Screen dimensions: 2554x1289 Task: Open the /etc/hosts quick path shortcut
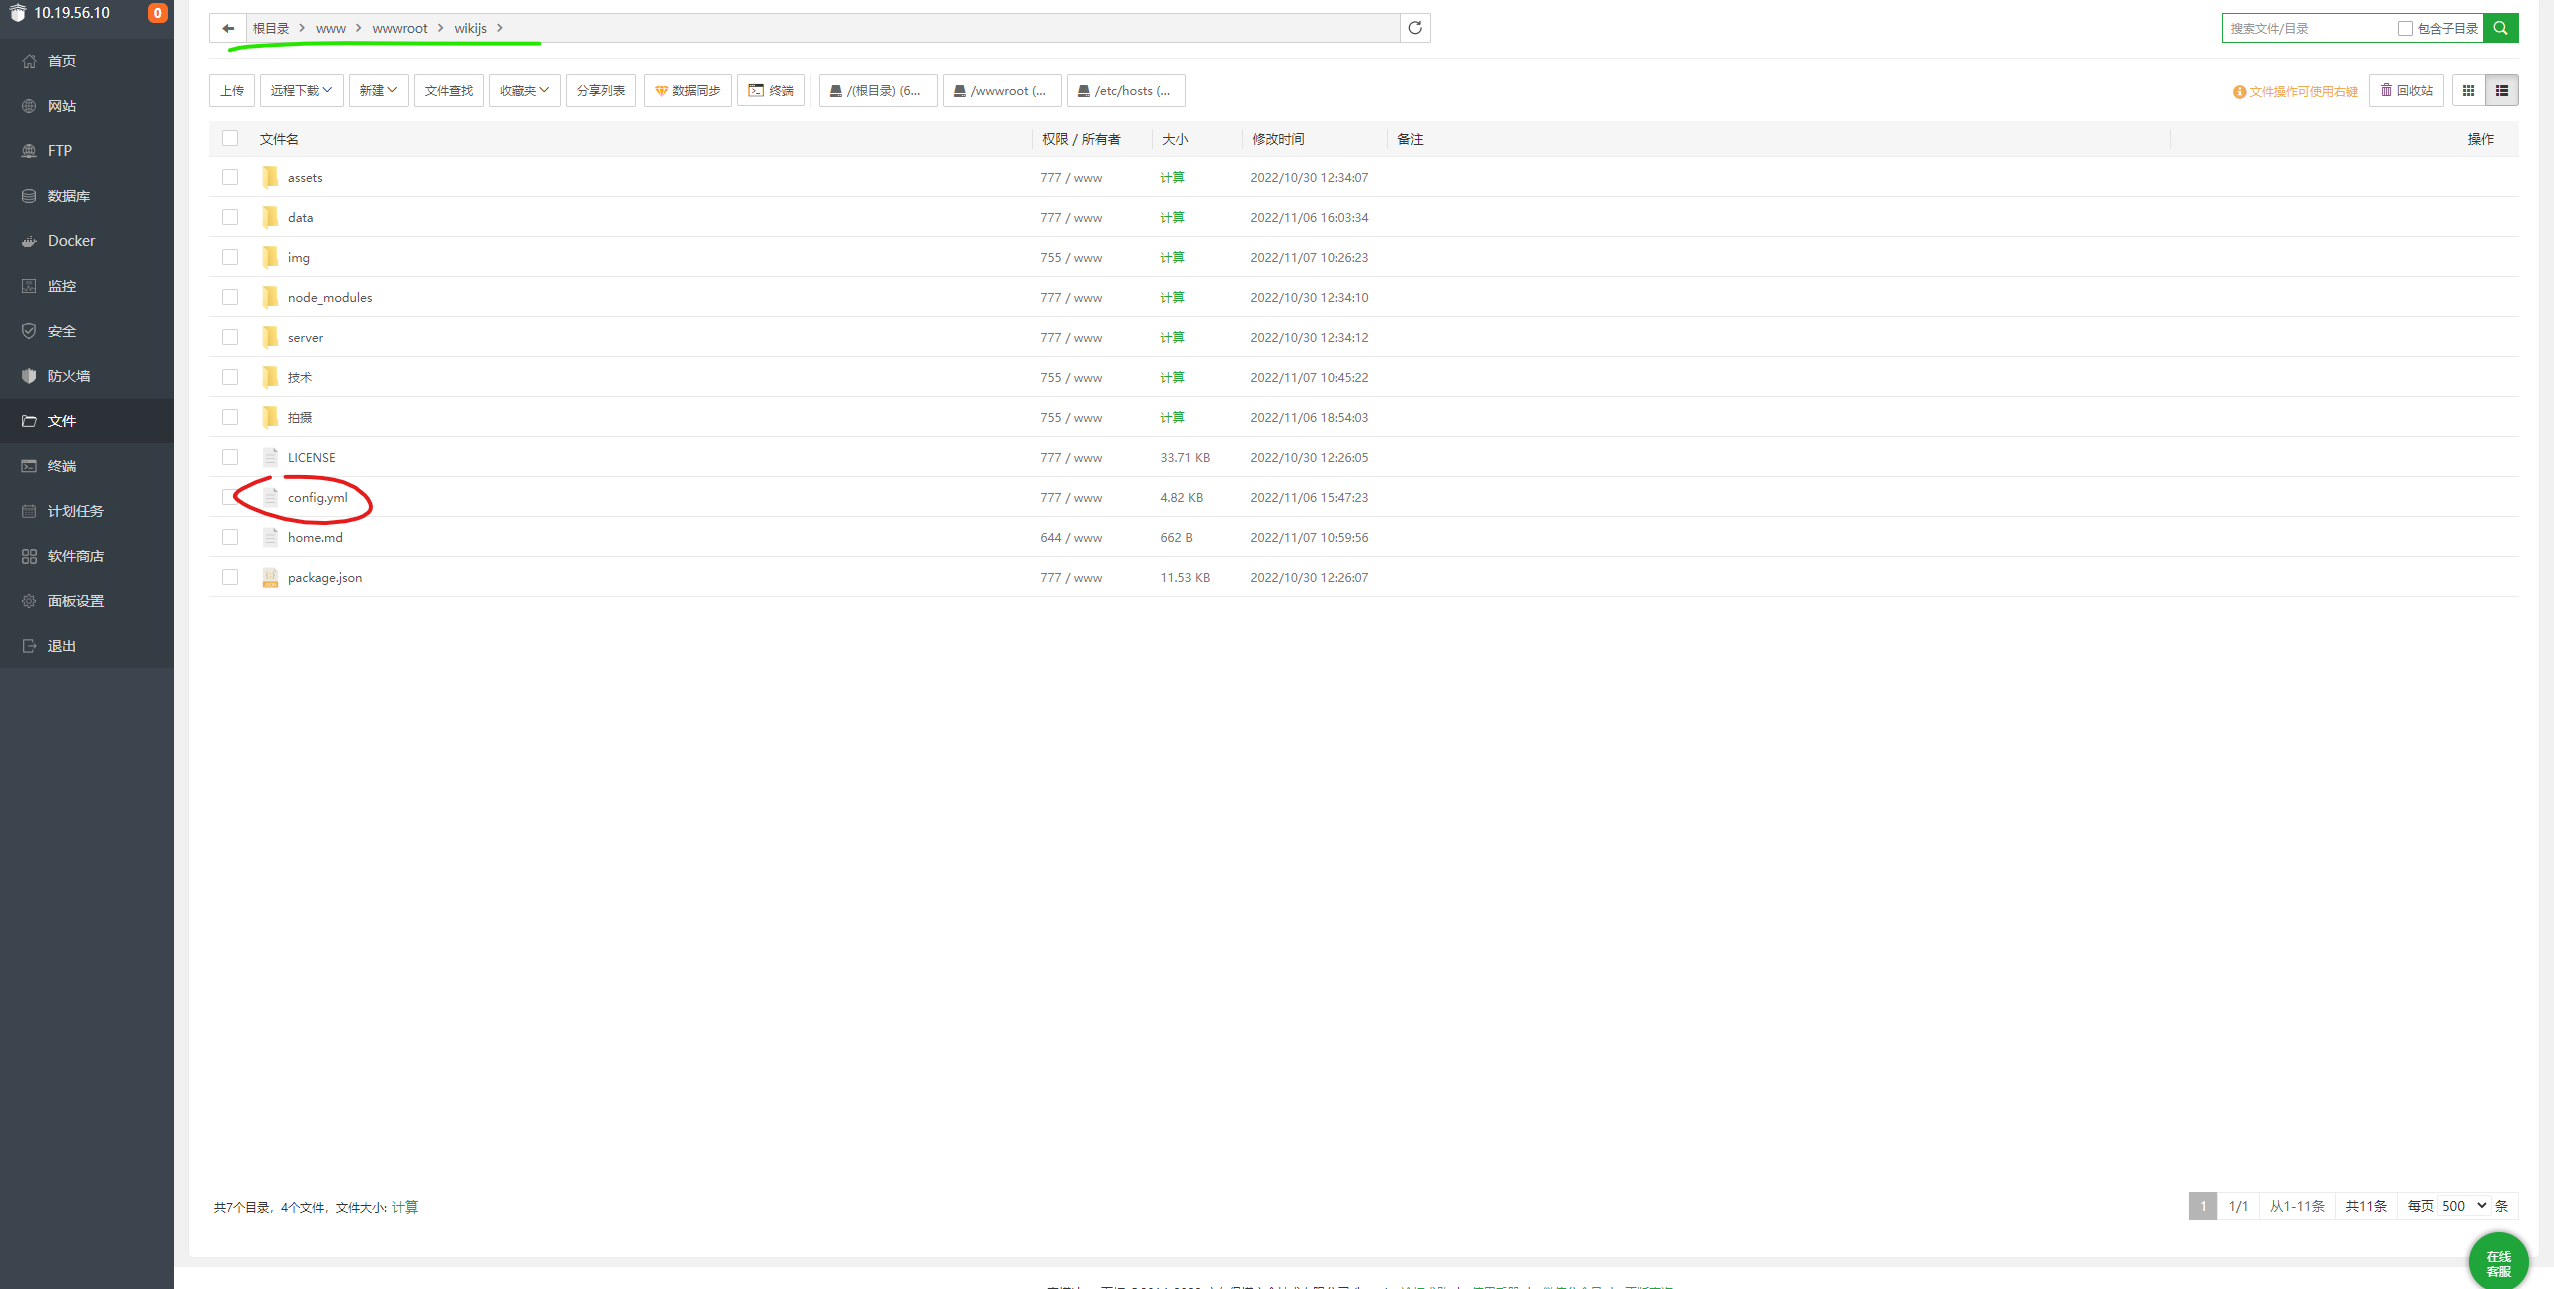(1126, 91)
